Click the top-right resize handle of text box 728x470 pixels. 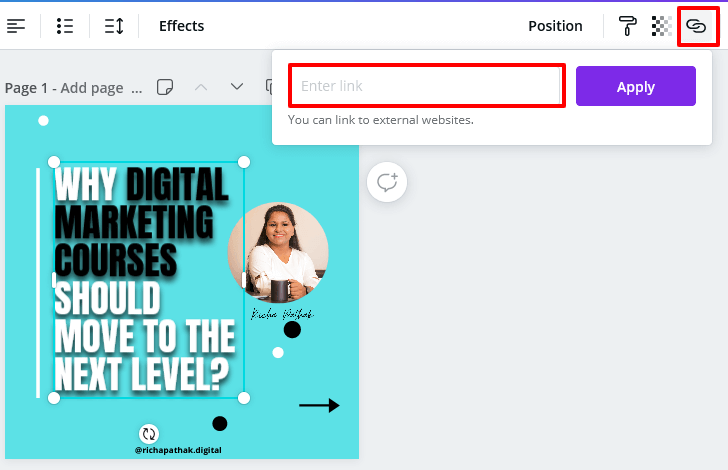point(244,162)
